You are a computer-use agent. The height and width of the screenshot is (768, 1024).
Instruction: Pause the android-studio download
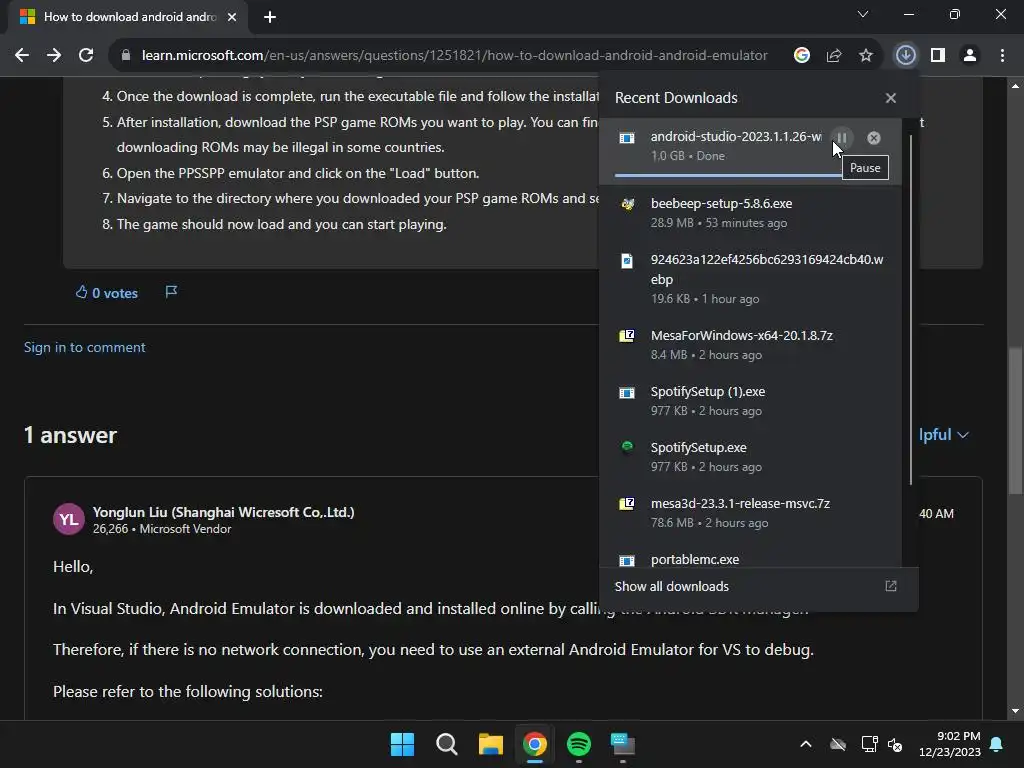(842, 138)
